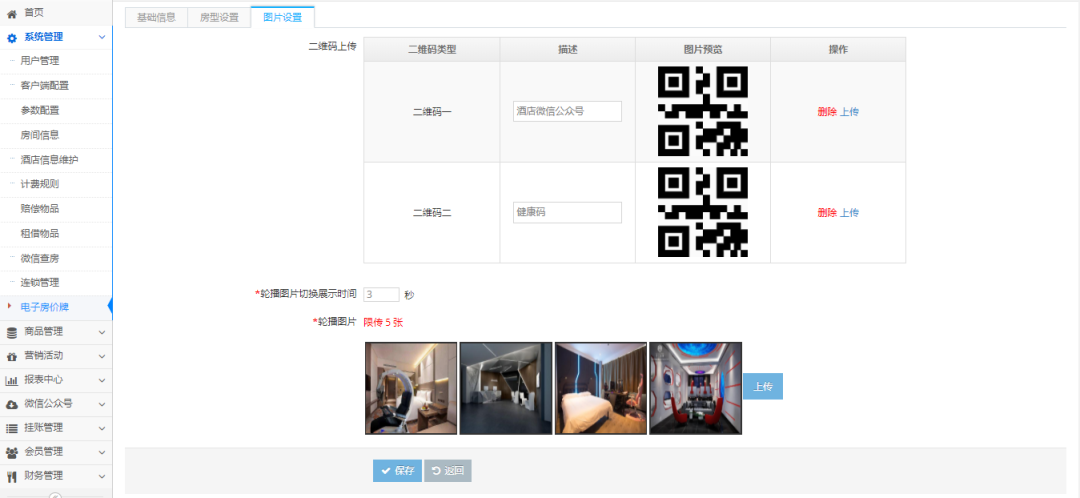Select the second carousel image, dark geometric room

pos(506,388)
